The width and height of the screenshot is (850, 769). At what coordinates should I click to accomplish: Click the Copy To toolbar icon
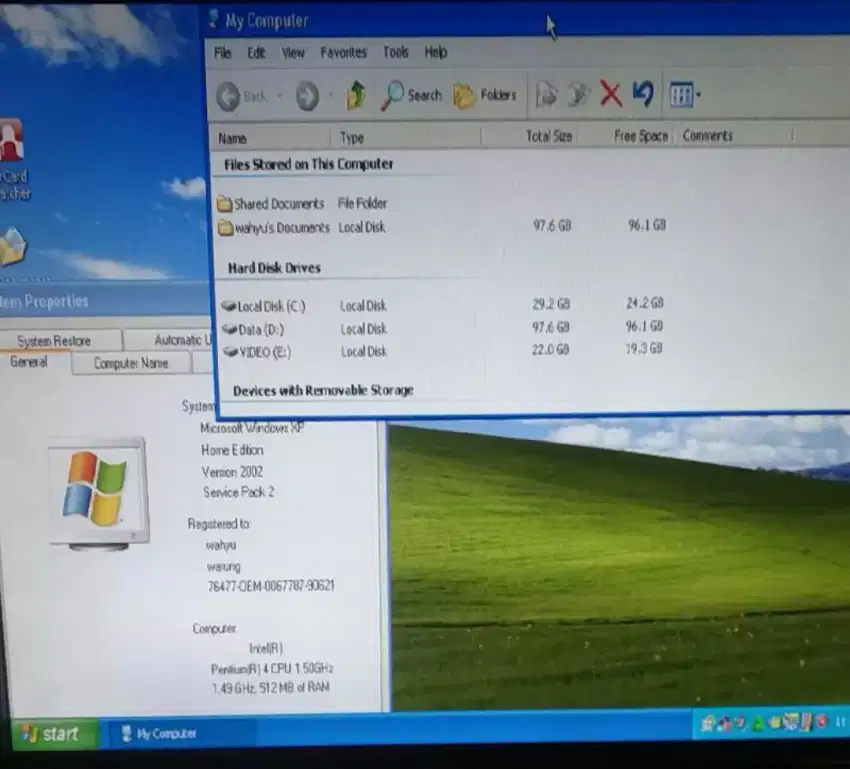coord(578,94)
